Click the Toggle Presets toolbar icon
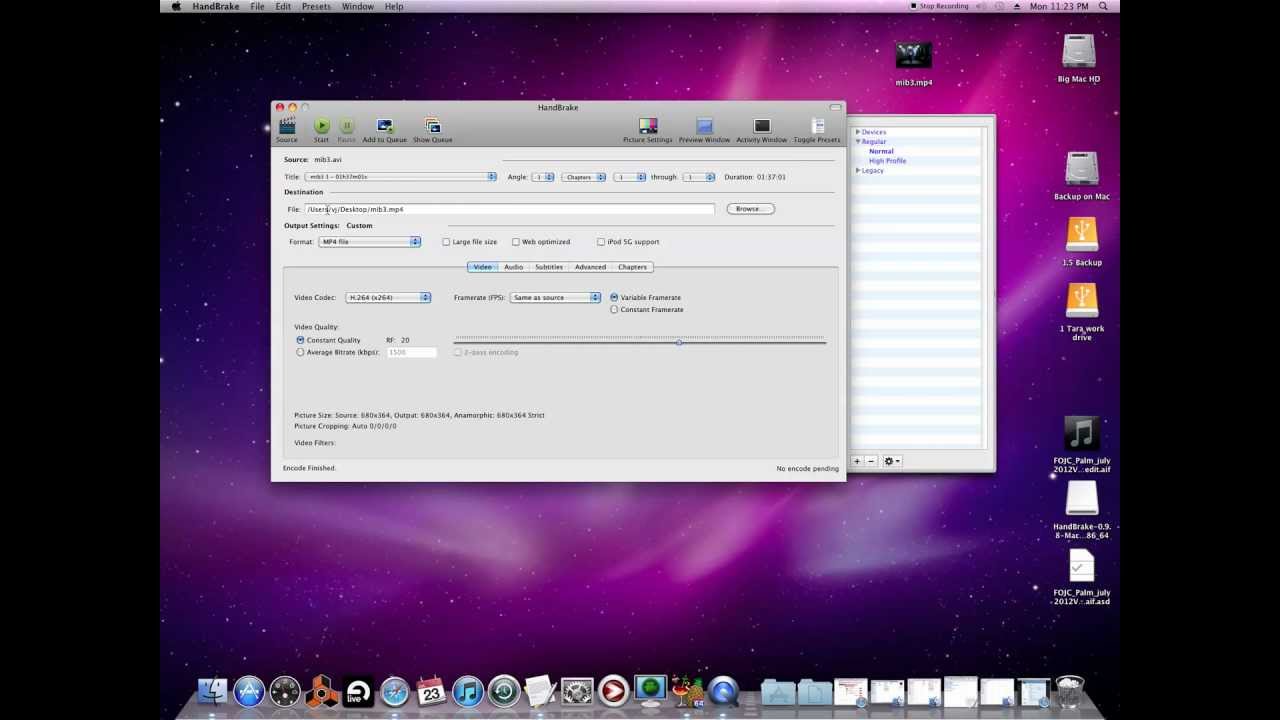 coord(817,126)
